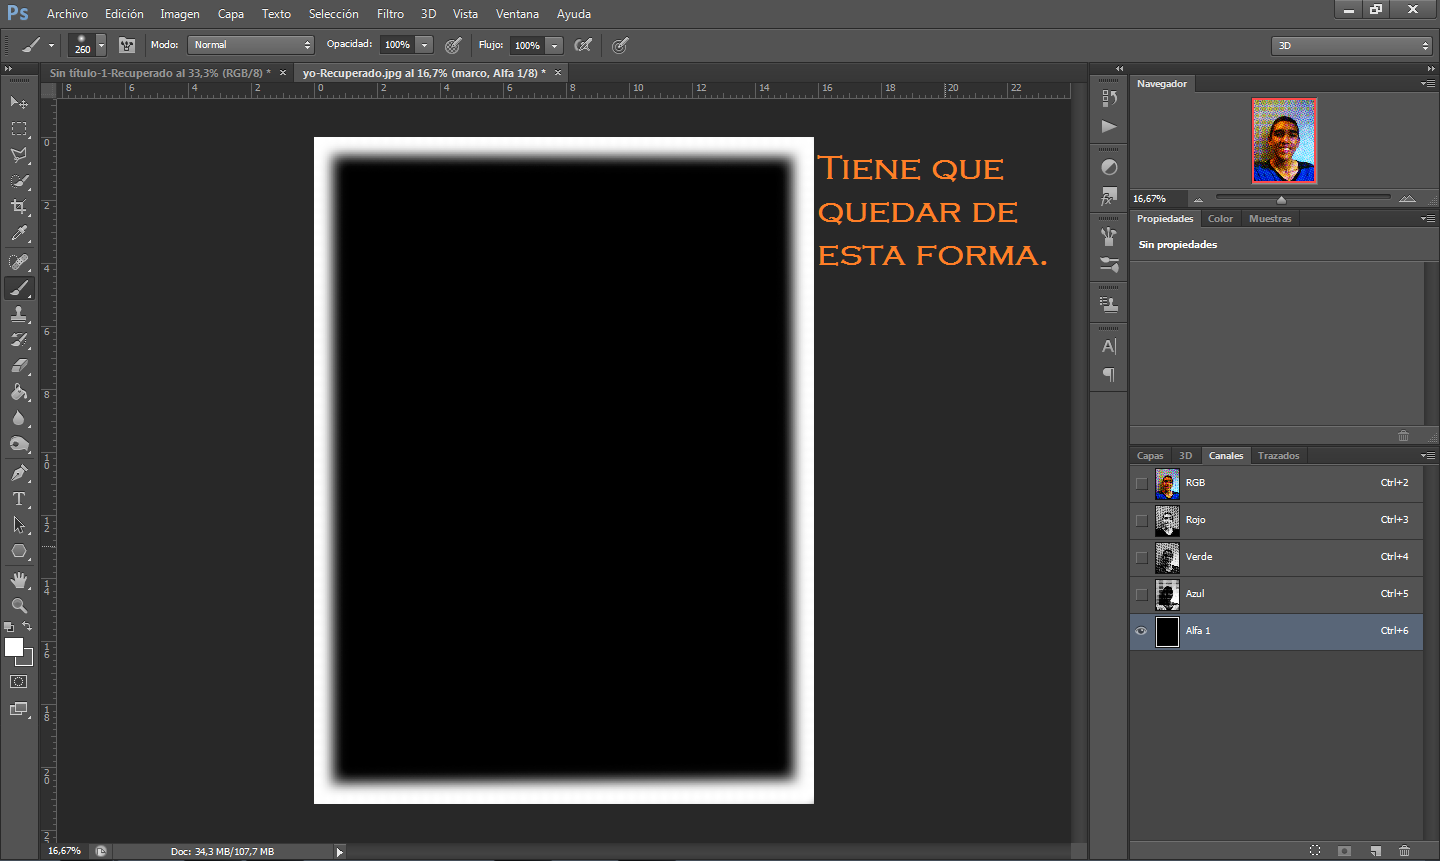Toggle pressure for opacity
This screenshot has width=1440, height=861.
tap(453, 45)
